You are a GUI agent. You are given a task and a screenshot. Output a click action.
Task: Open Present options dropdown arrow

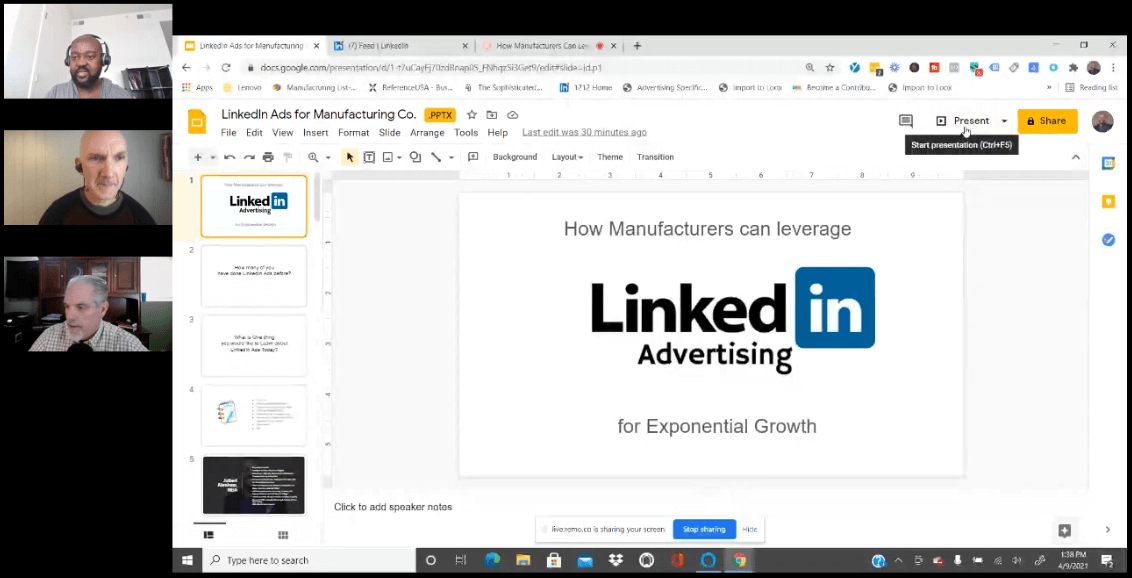coord(1003,121)
